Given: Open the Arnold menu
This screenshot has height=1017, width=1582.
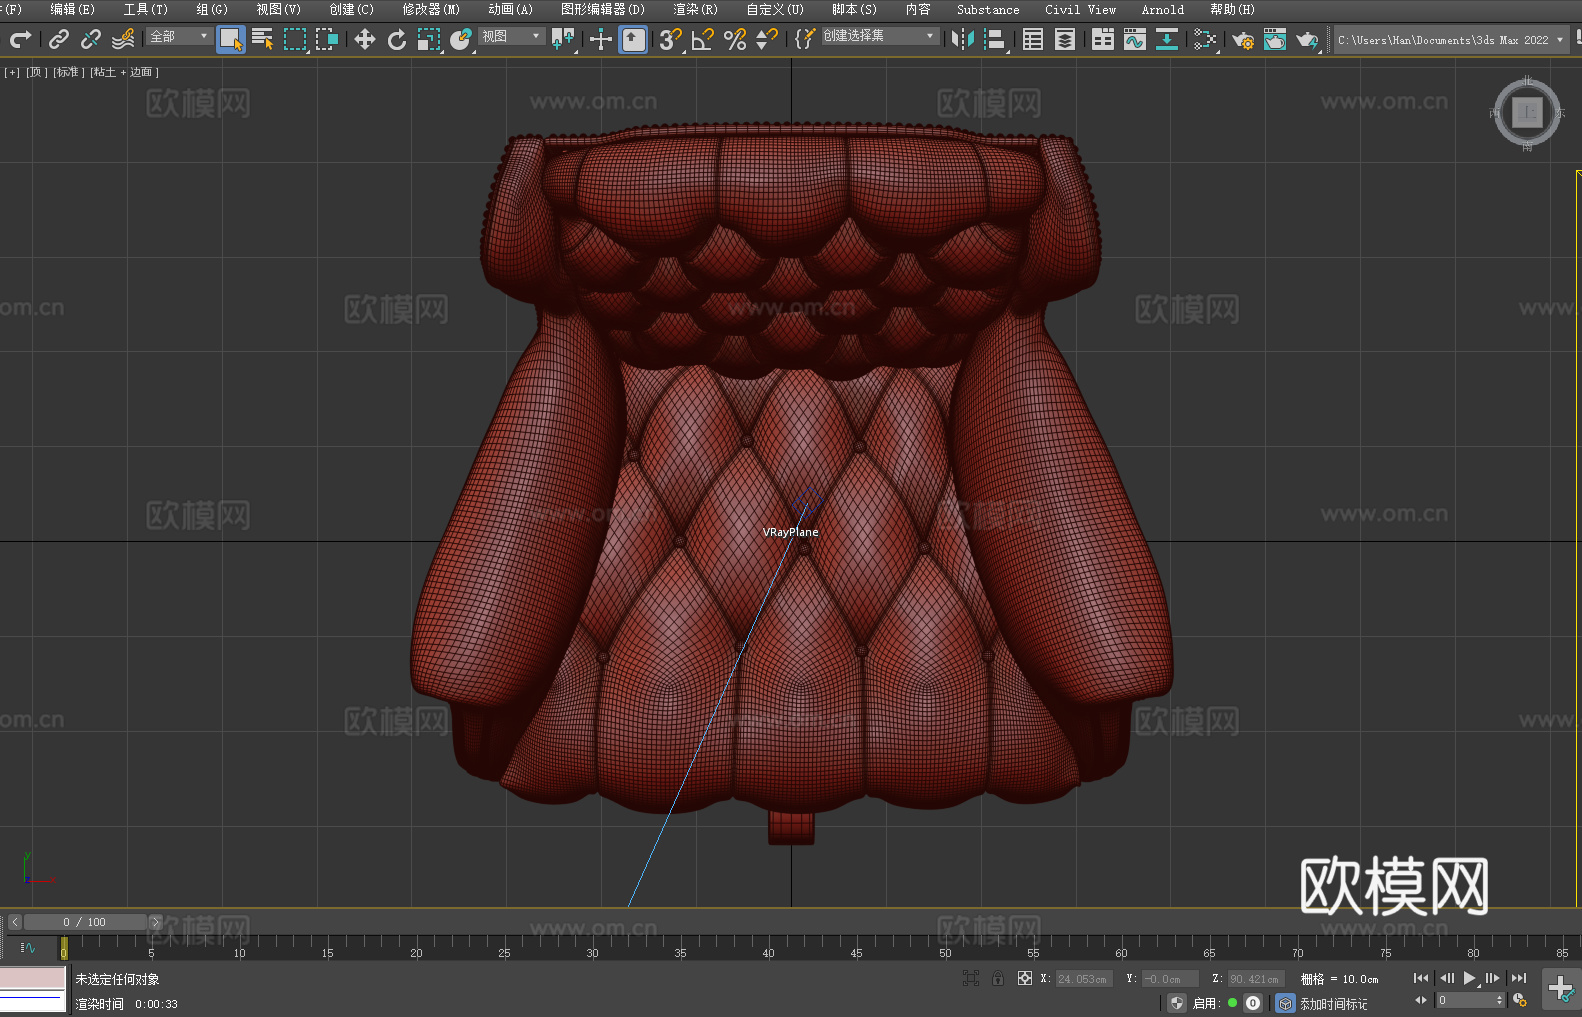Looking at the screenshot, I should tap(1162, 9).
